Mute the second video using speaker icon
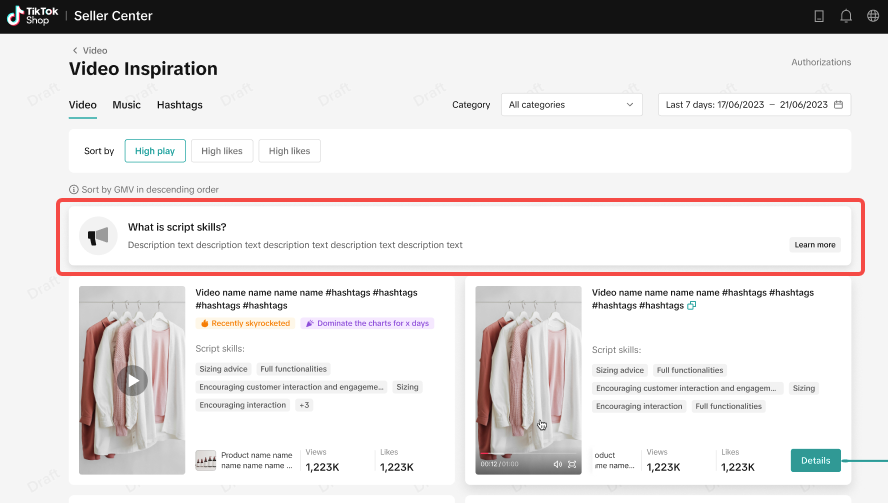This screenshot has height=503, width=888. 558,464
